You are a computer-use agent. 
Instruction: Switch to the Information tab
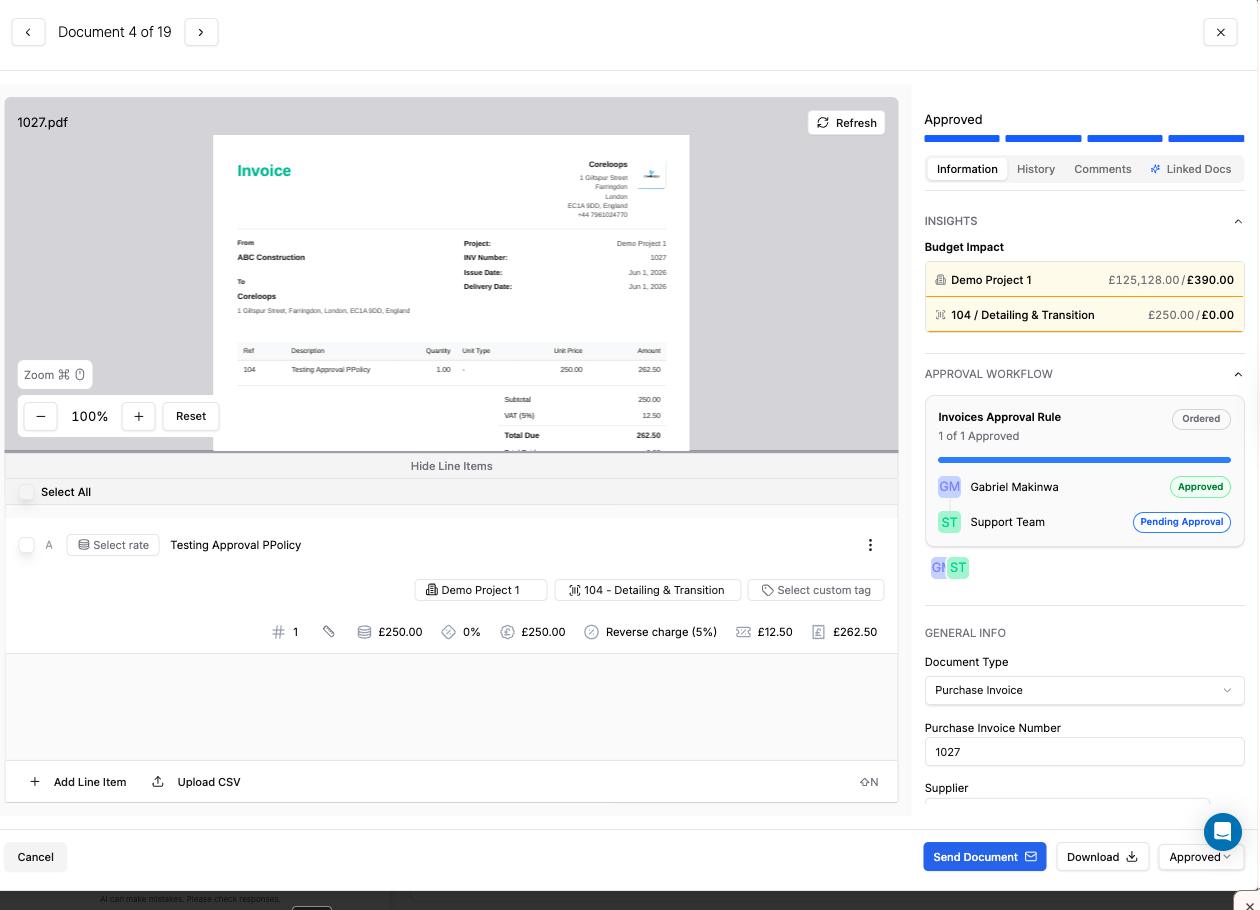[967, 169]
